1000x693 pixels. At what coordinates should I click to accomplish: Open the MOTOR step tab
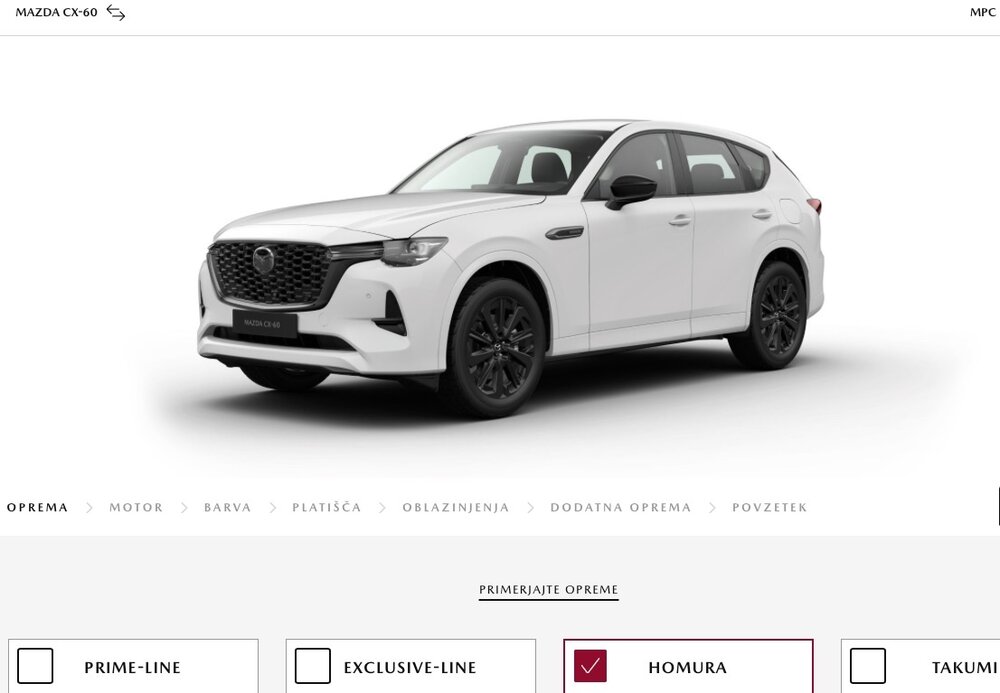(x=136, y=507)
